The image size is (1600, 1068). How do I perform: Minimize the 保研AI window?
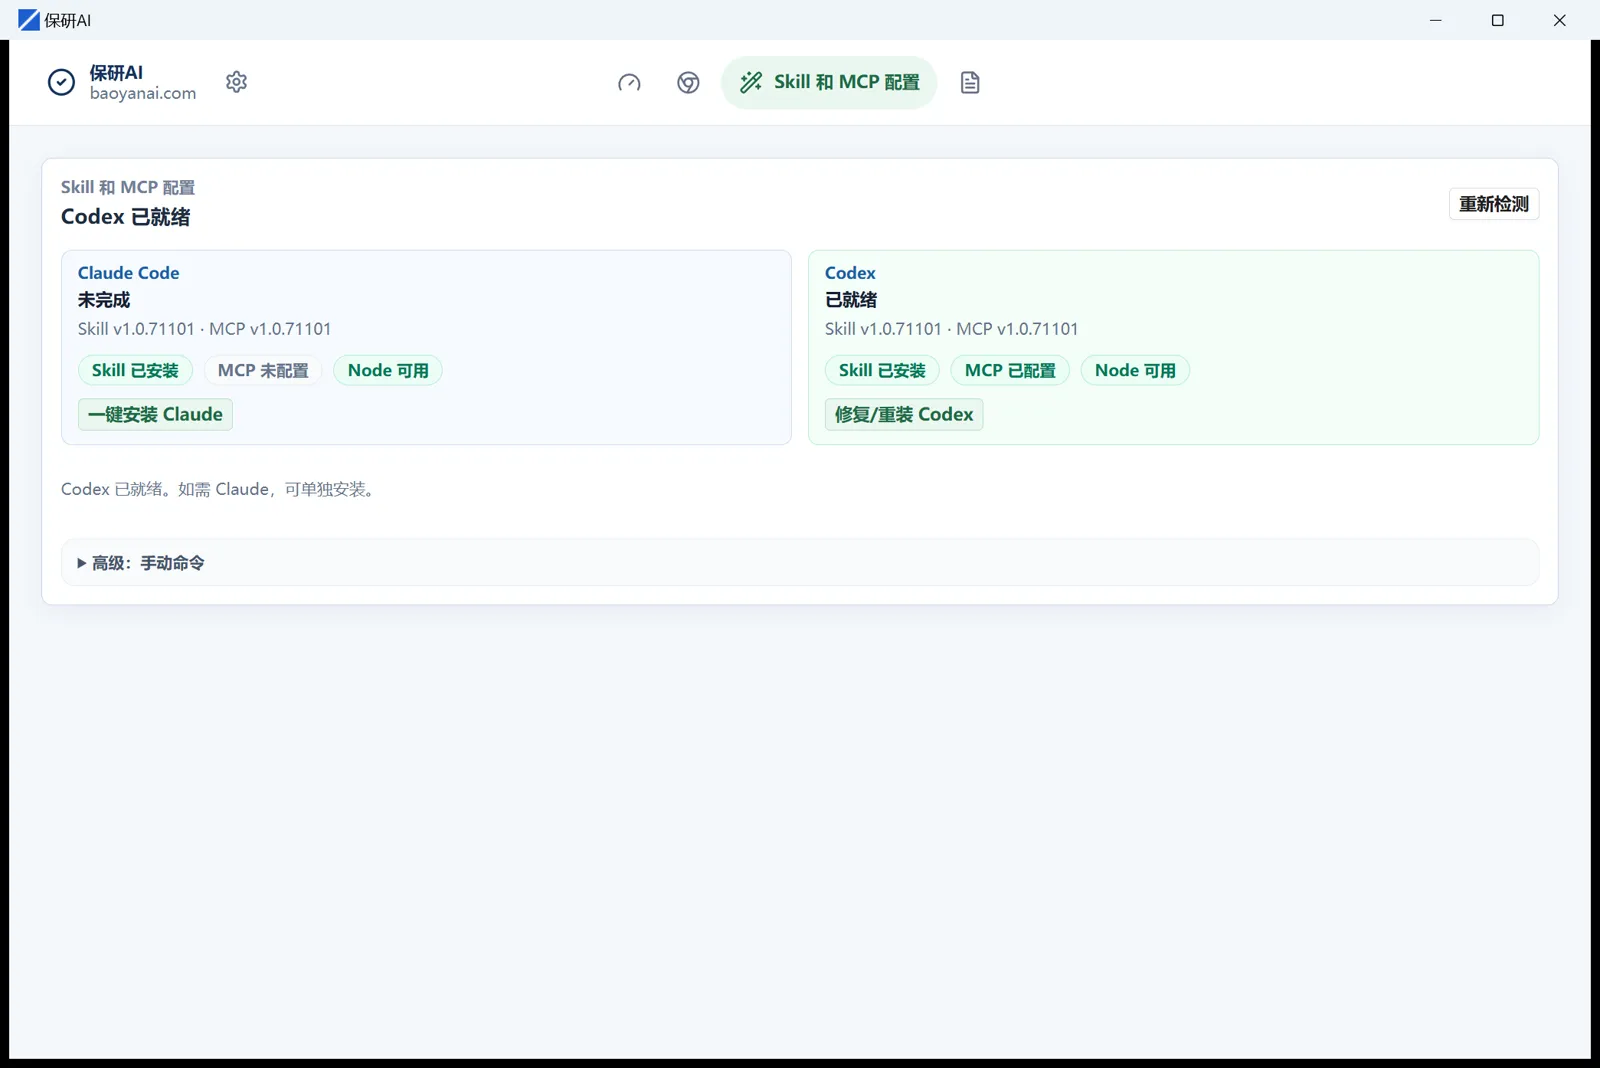pos(1436,20)
